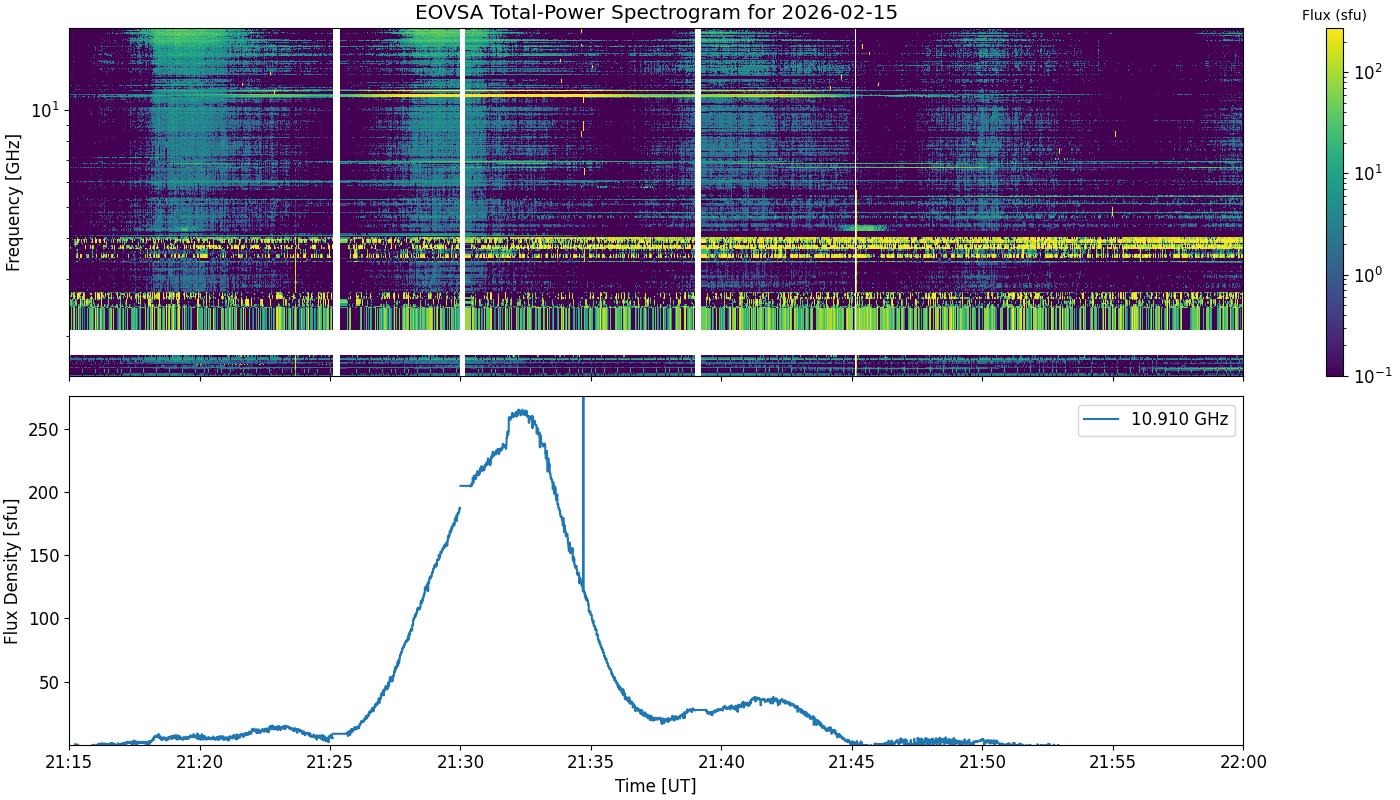Click the "Time [UT]" x-axis label
The height and width of the screenshot is (800, 1400).
[x=655, y=786]
